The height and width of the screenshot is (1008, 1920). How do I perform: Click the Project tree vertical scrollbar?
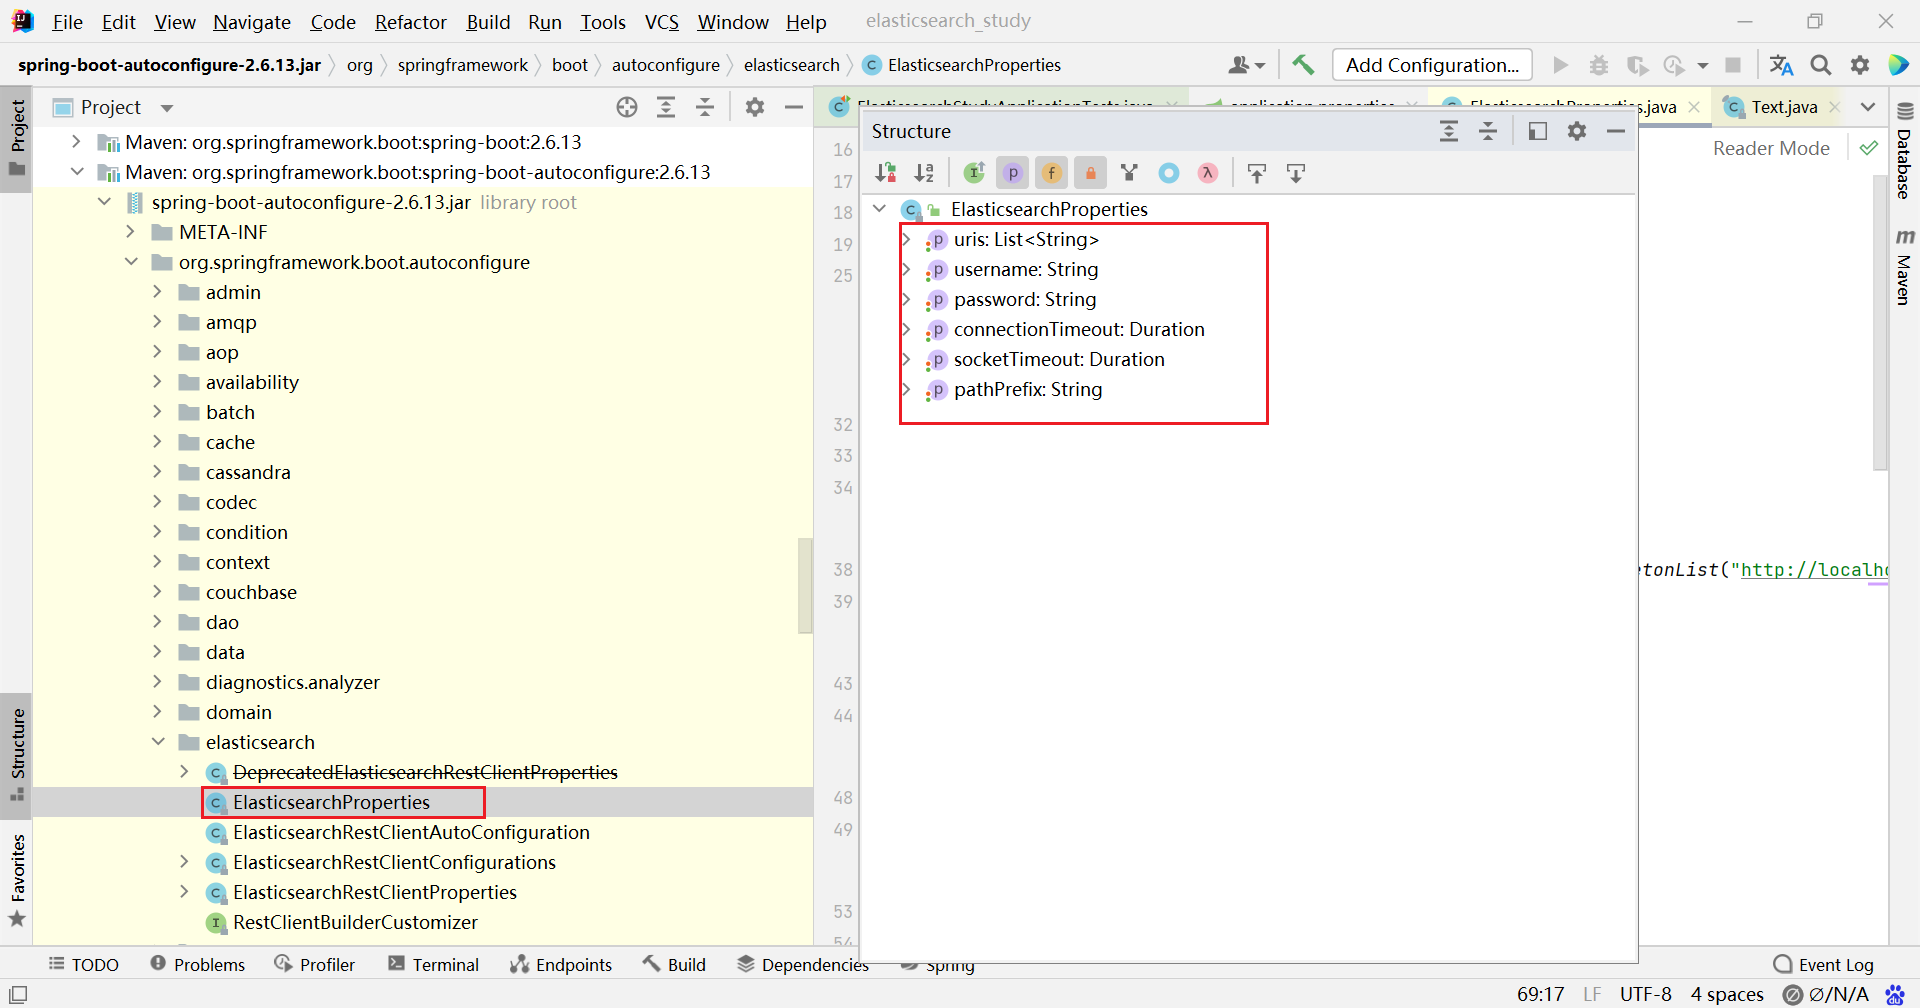[804, 585]
